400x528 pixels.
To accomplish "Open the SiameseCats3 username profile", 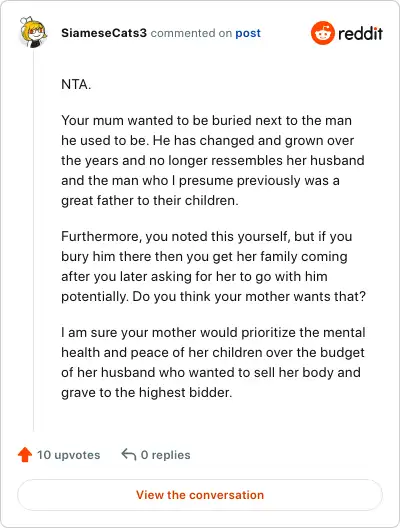I will pyautogui.click(x=104, y=33).
